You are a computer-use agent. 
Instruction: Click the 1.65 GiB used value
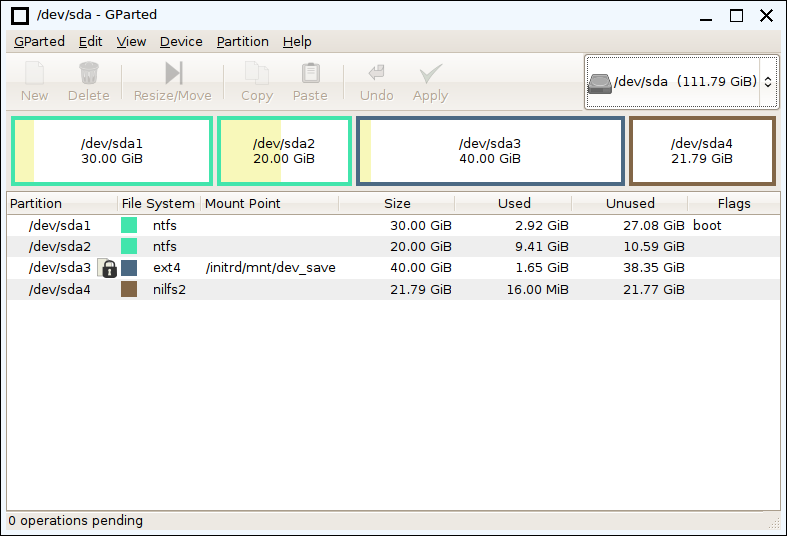542,268
